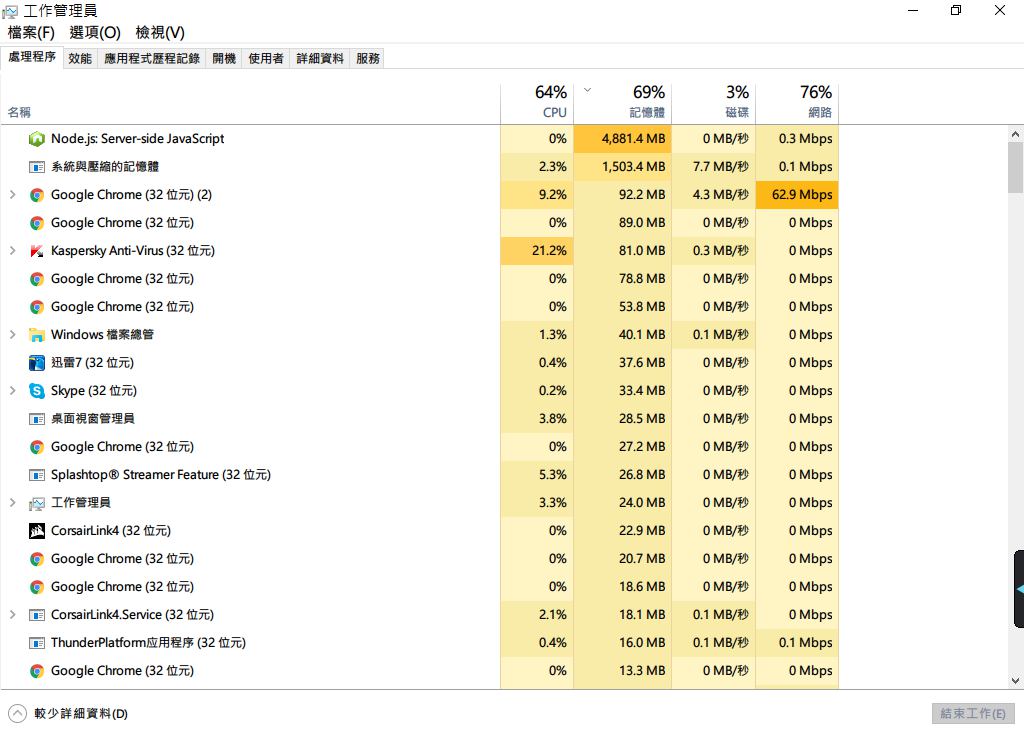This screenshot has width=1024, height=738.
Task: Sort by the 記憶體 column header
Action: tap(622, 103)
